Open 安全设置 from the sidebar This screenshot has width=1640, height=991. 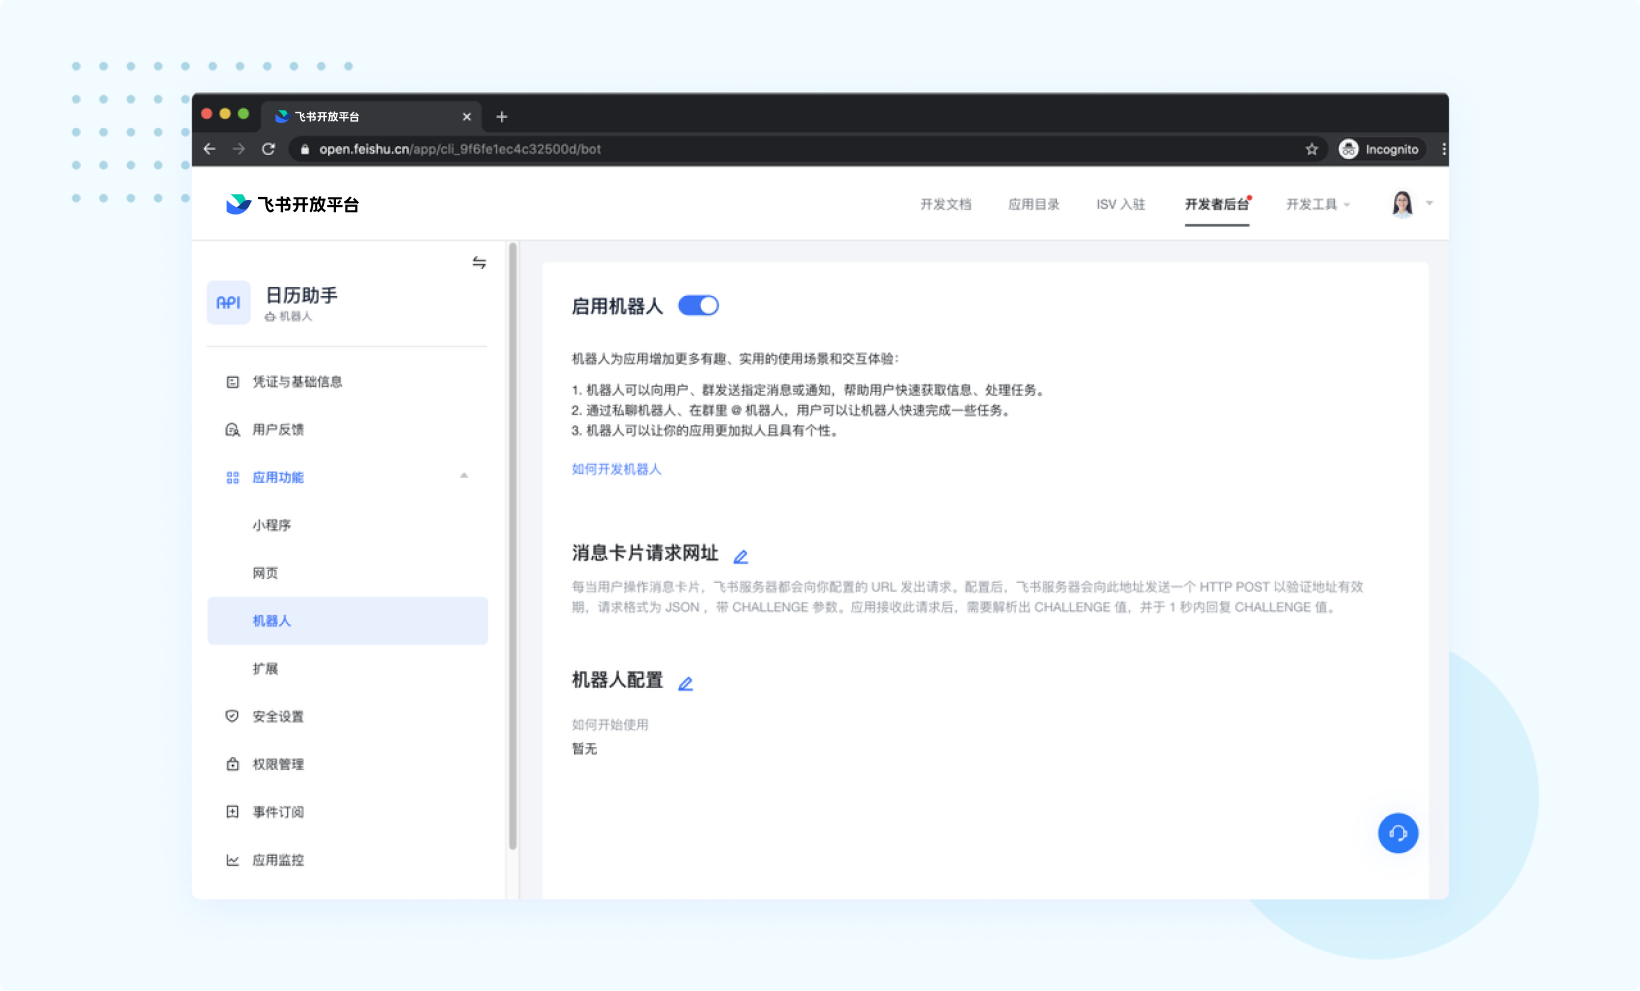pos(278,716)
